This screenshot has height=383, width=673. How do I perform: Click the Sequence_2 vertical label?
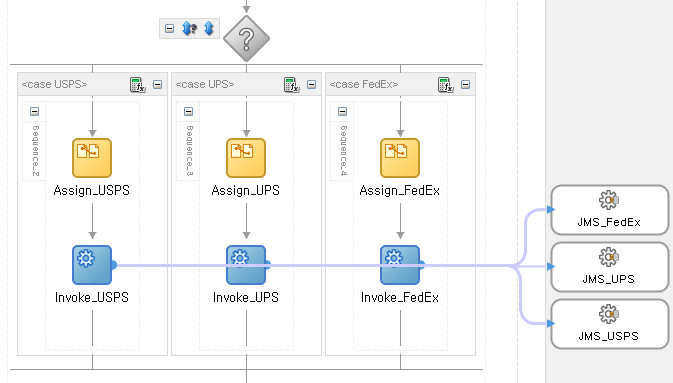36,151
